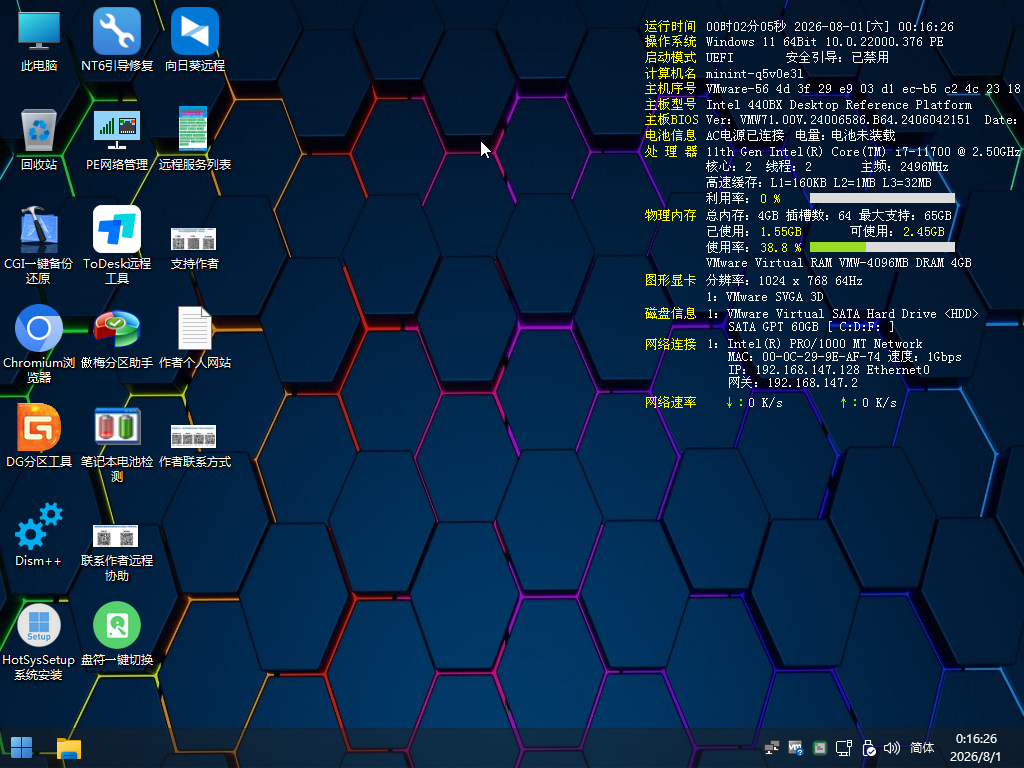Switch input method via 简体 indicator
This screenshot has height=768, width=1024.
(x=922, y=748)
